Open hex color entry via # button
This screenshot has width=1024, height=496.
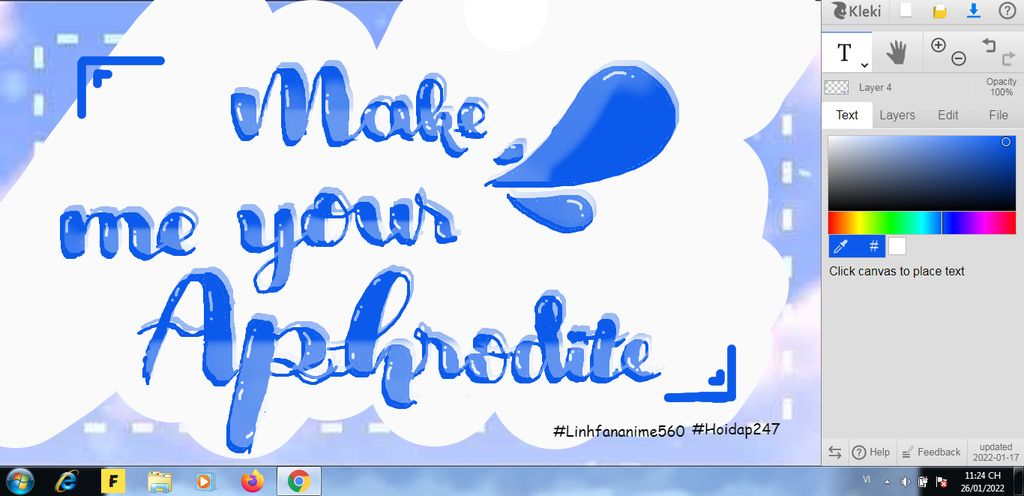point(873,246)
